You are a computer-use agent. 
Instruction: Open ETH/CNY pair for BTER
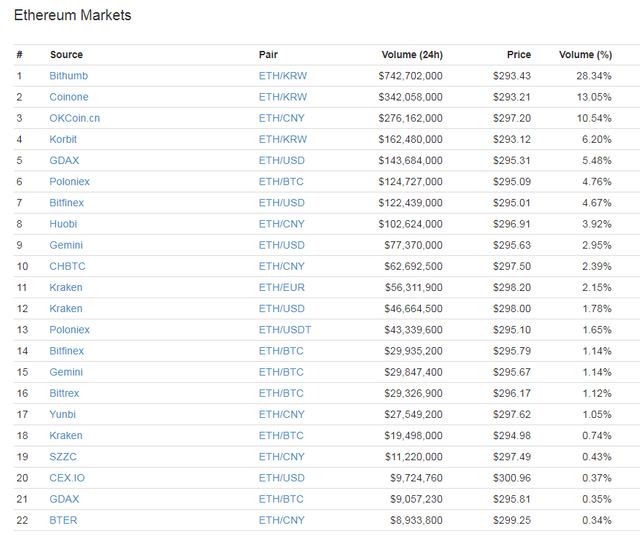[282, 521]
